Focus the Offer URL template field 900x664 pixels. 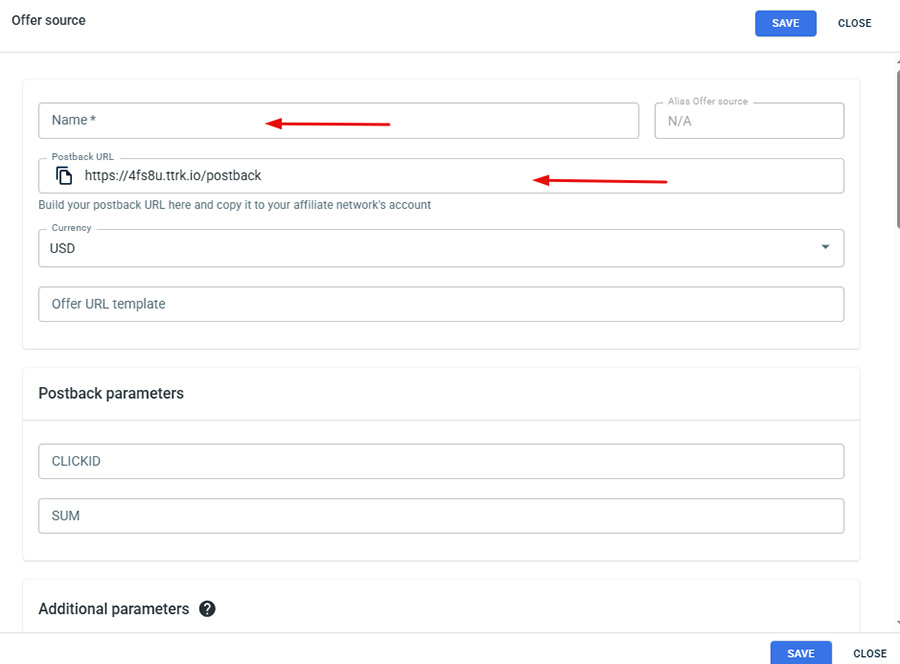tap(440, 304)
